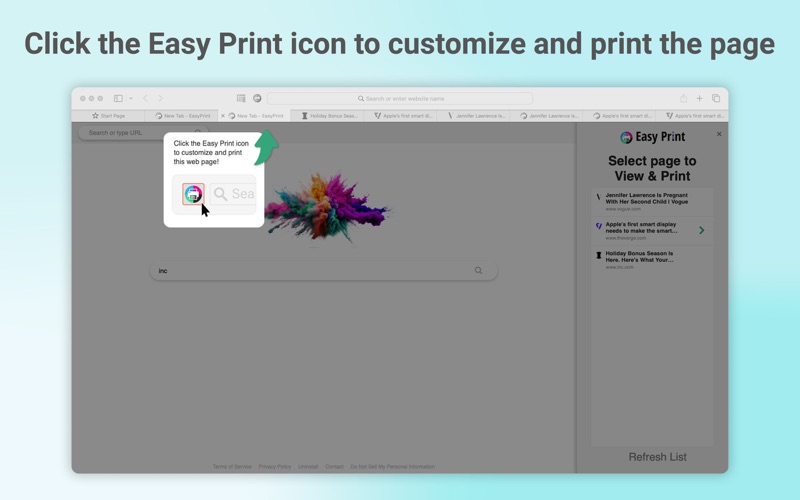This screenshot has height=500, width=800.
Task: Expand the green chevron beside Apple's entry
Action: coord(702,231)
